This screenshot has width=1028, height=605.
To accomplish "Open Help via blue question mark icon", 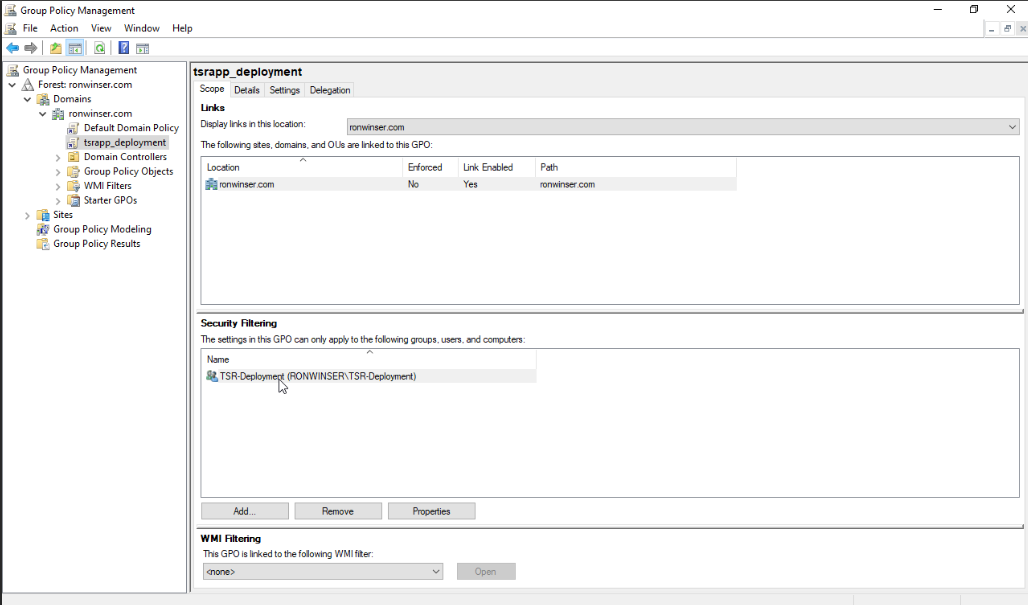I will [x=124, y=48].
